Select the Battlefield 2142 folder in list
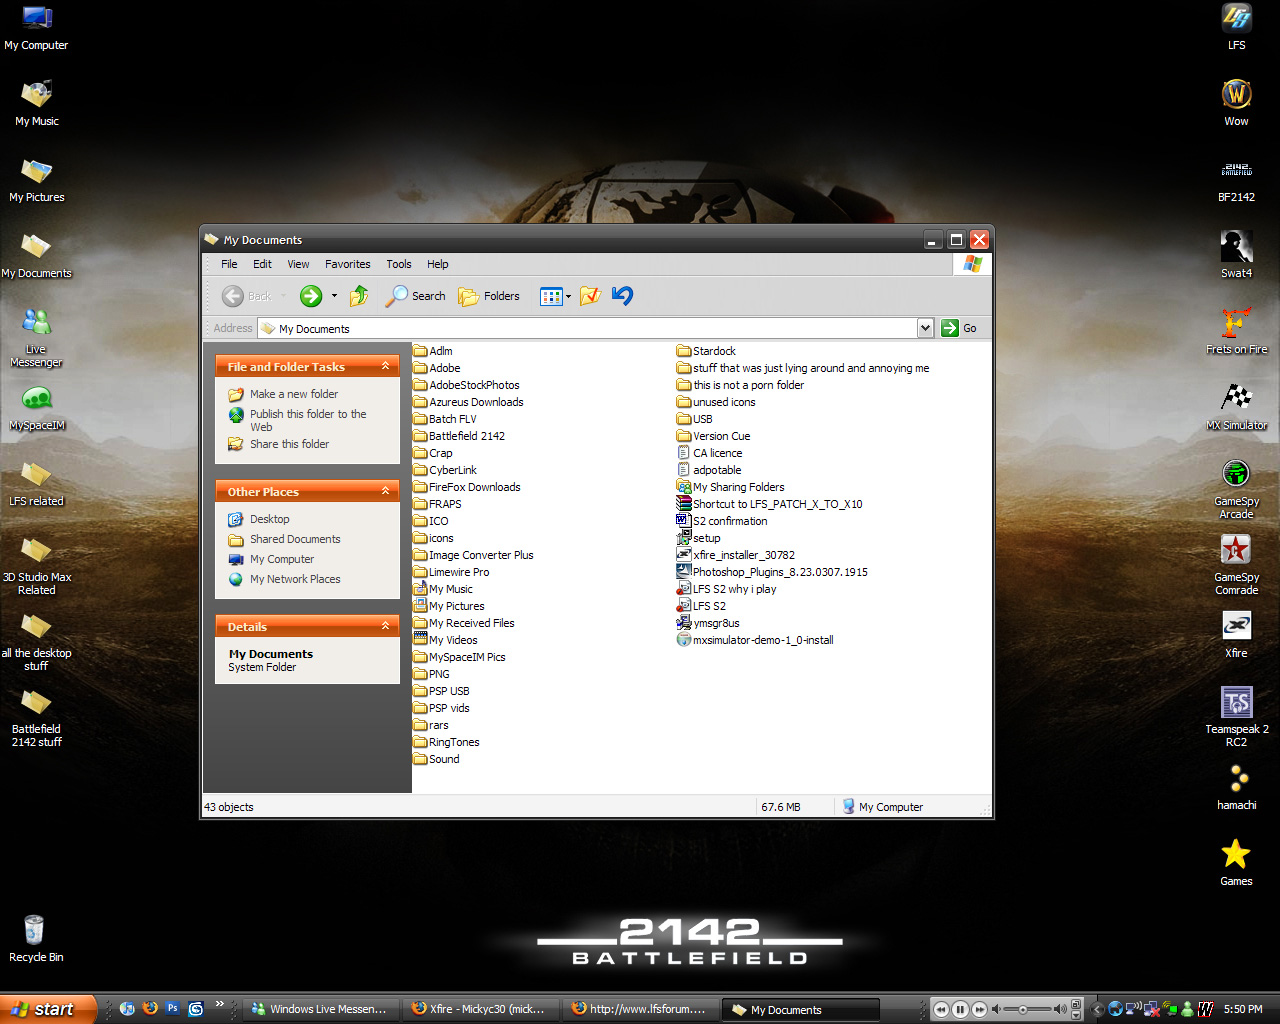The height and width of the screenshot is (1024, 1280). (x=459, y=436)
